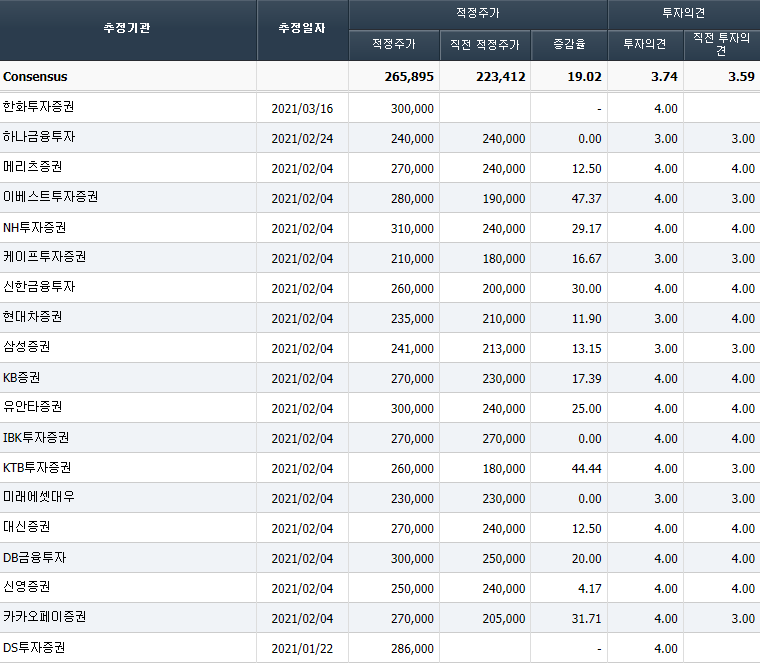Viewport: 762px width, 664px height.
Task: Select 4.17 change rate of 신영증권
Action: tap(589, 589)
